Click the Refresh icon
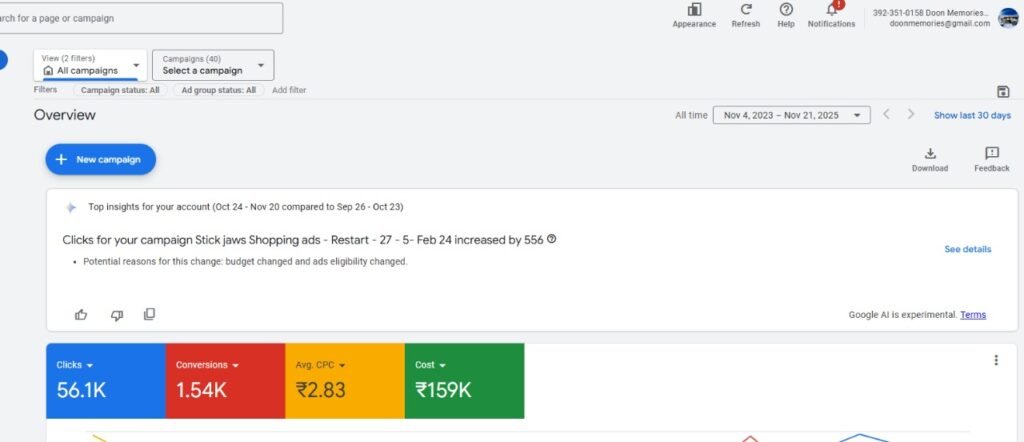 pos(745,10)
